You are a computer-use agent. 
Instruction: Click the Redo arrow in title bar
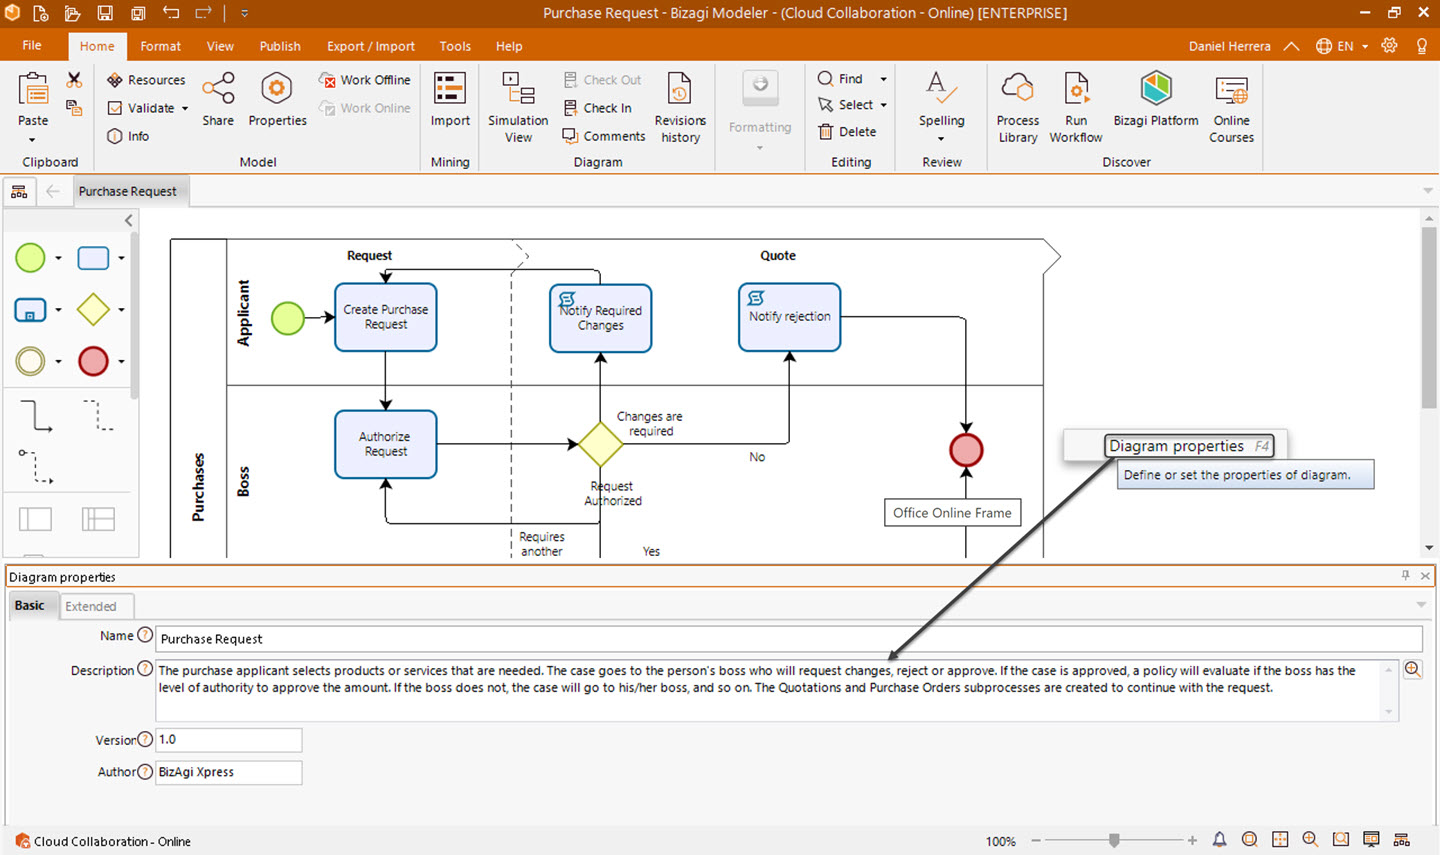tap(204, 13)
